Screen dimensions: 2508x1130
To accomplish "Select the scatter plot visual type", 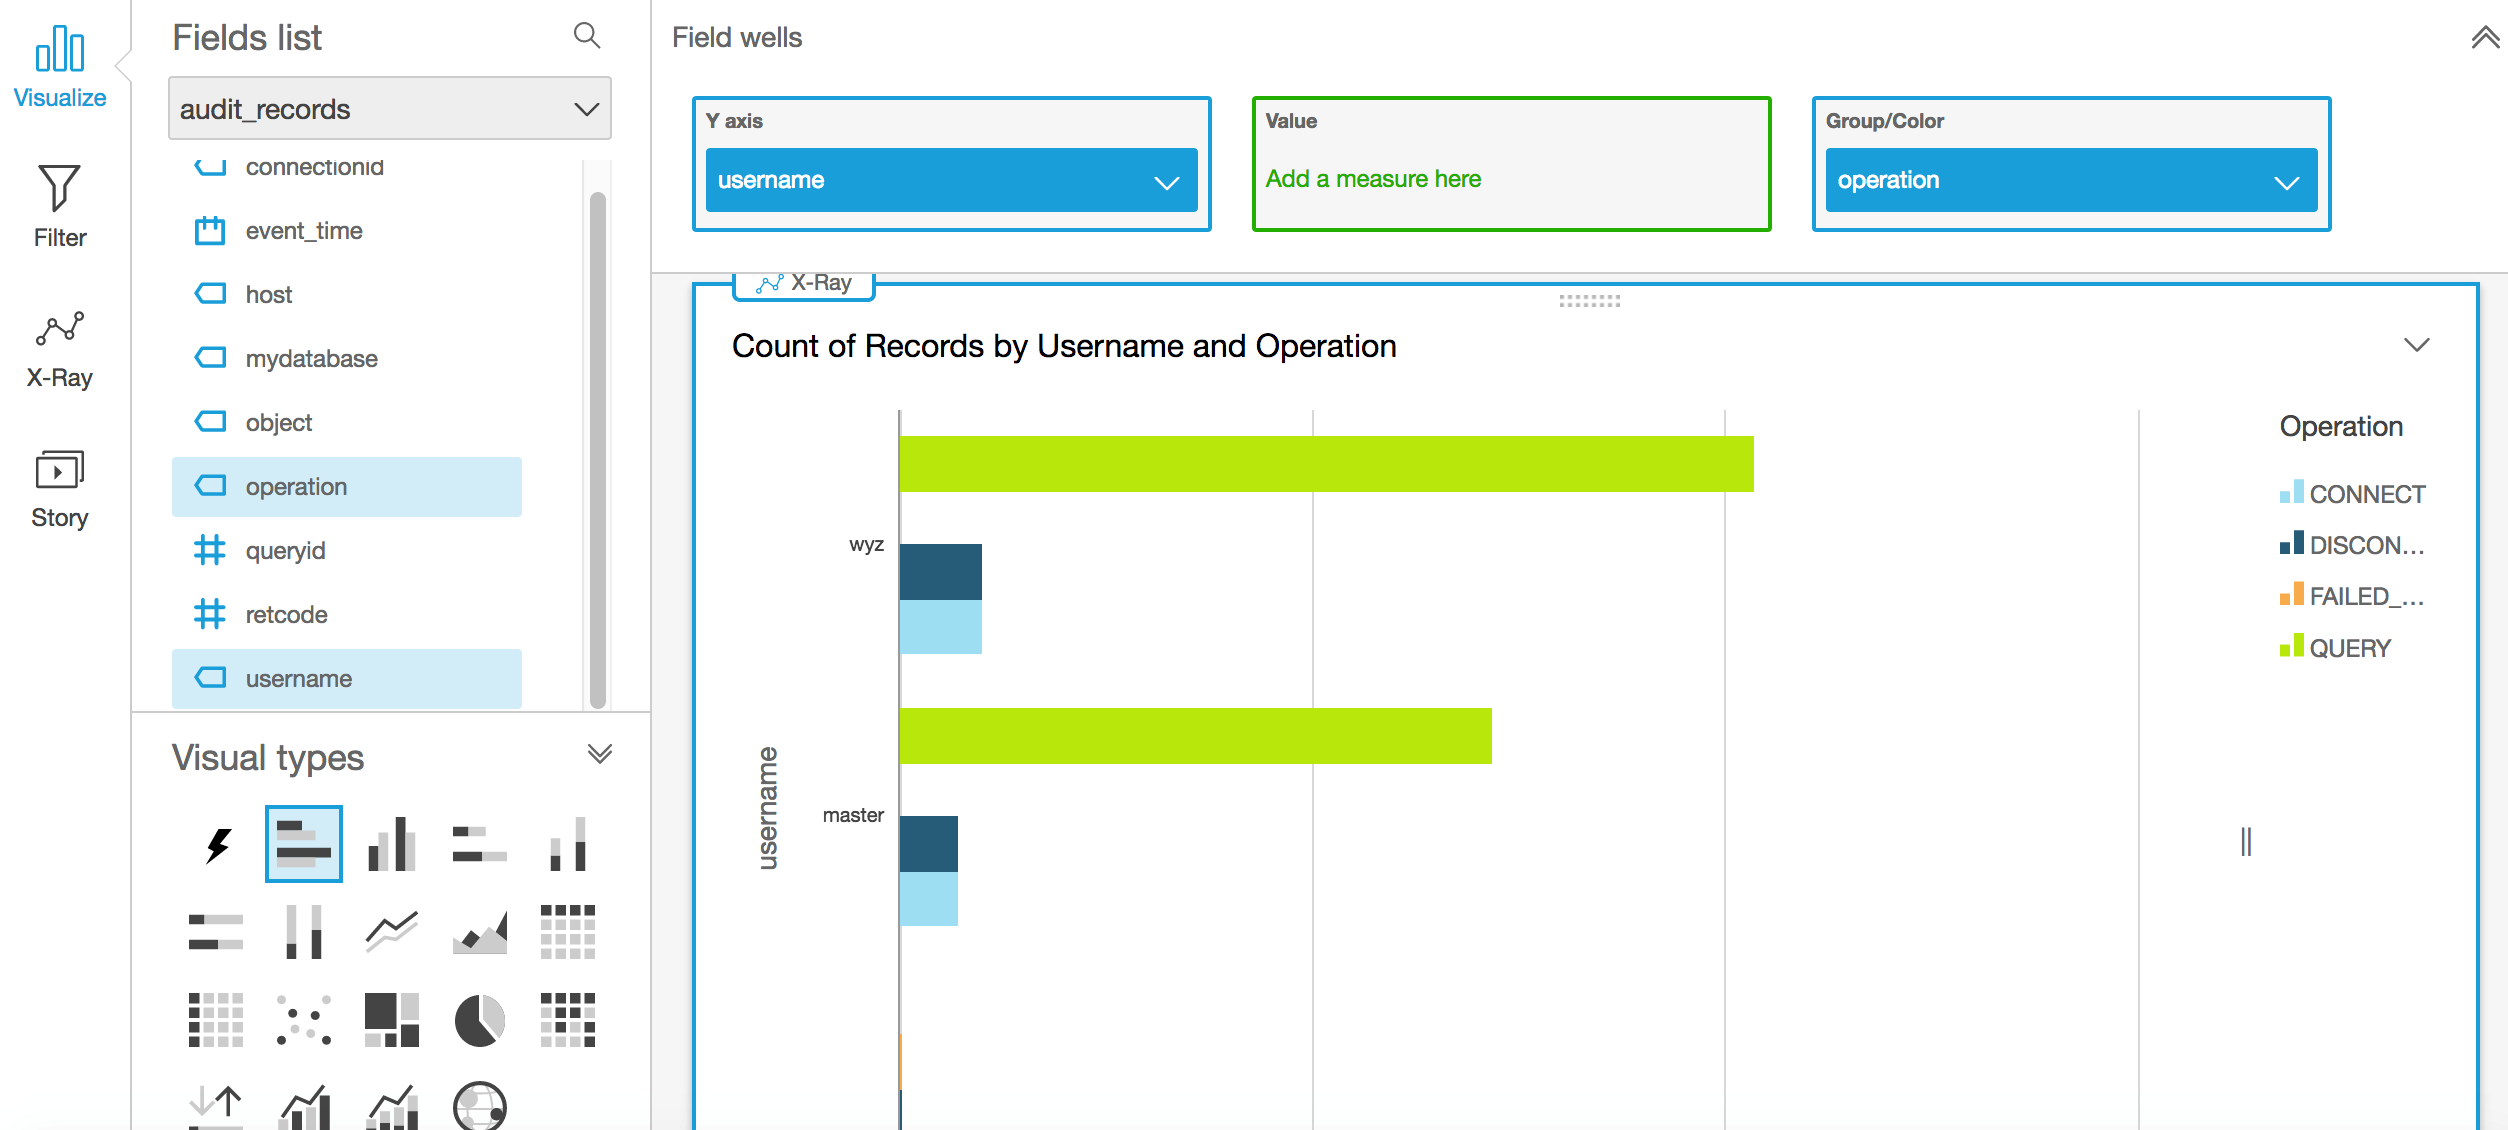I will [x=303, y=1020].
